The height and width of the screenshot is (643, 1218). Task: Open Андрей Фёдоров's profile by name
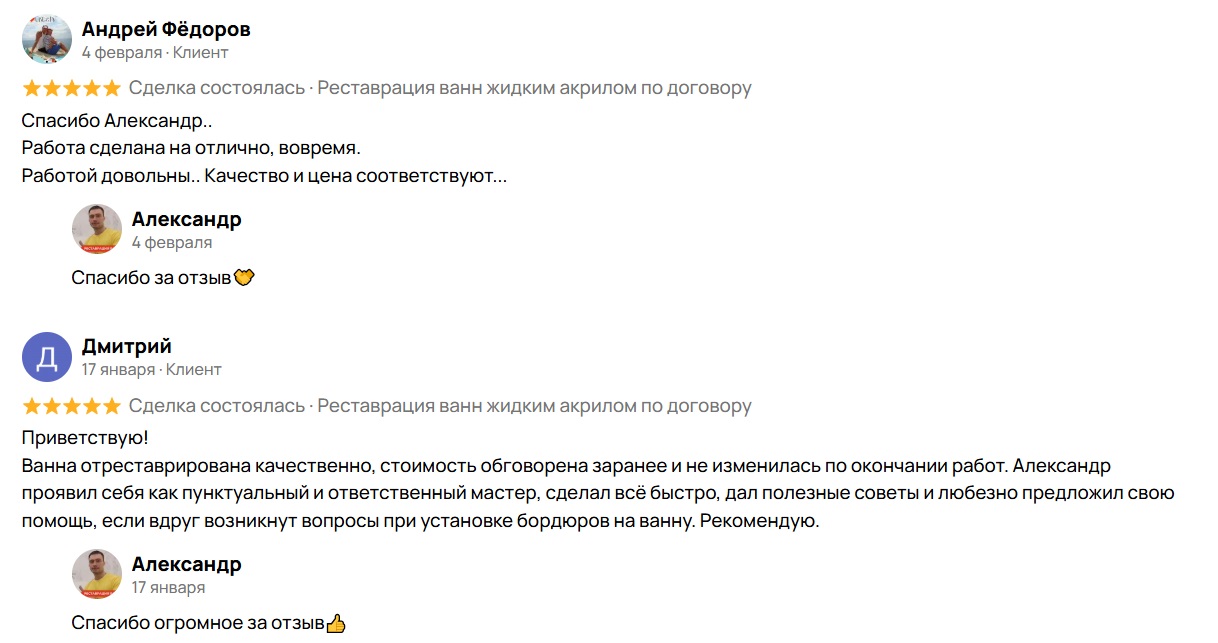click(x=166, y=29)
